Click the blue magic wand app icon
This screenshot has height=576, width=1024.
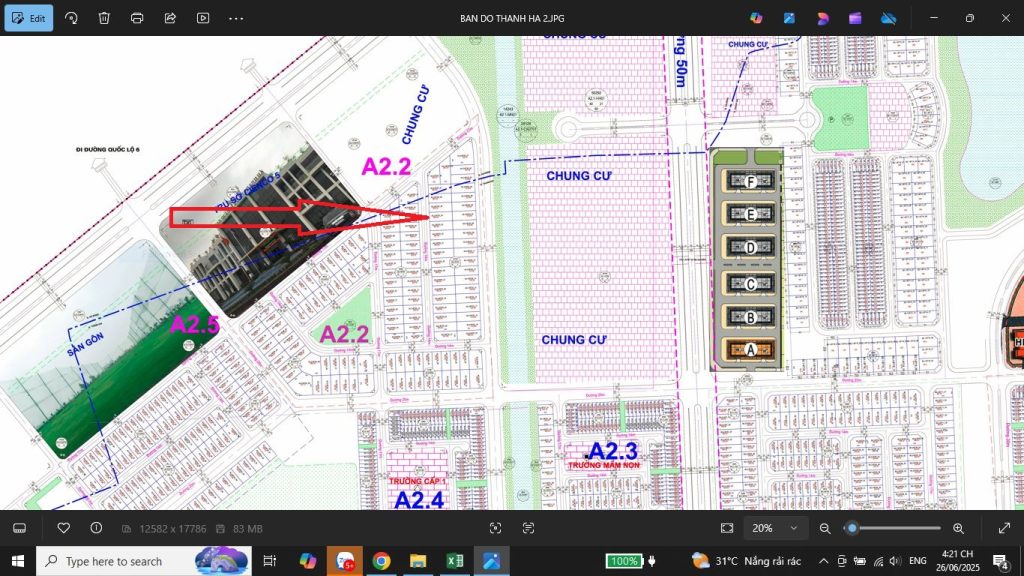790,18
